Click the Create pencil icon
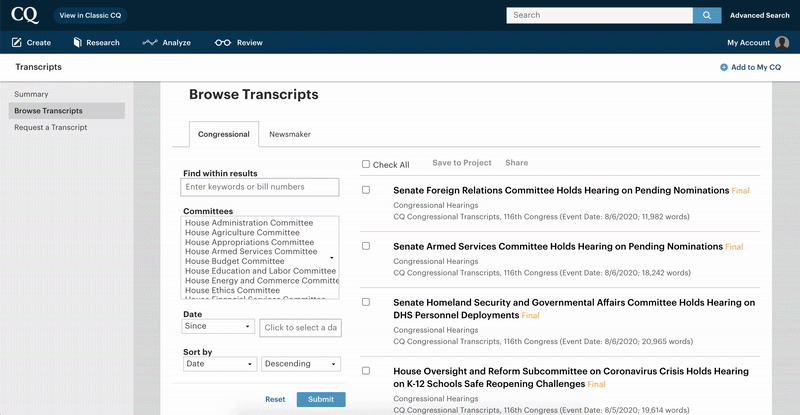The width and height of the screenshot is (800, 415). coord(16,43)
